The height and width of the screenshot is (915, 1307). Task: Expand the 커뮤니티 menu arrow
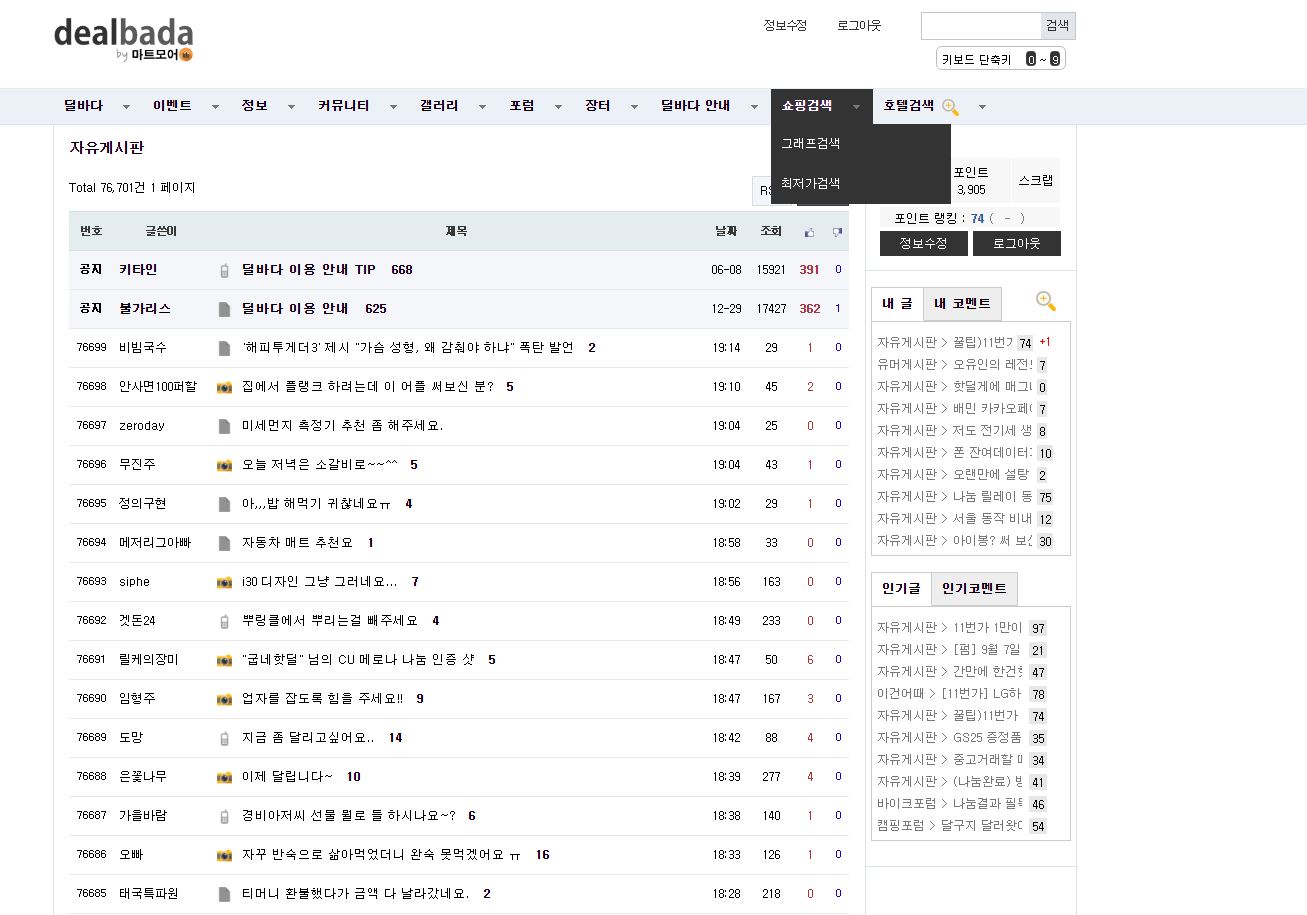tap(393, 107)
